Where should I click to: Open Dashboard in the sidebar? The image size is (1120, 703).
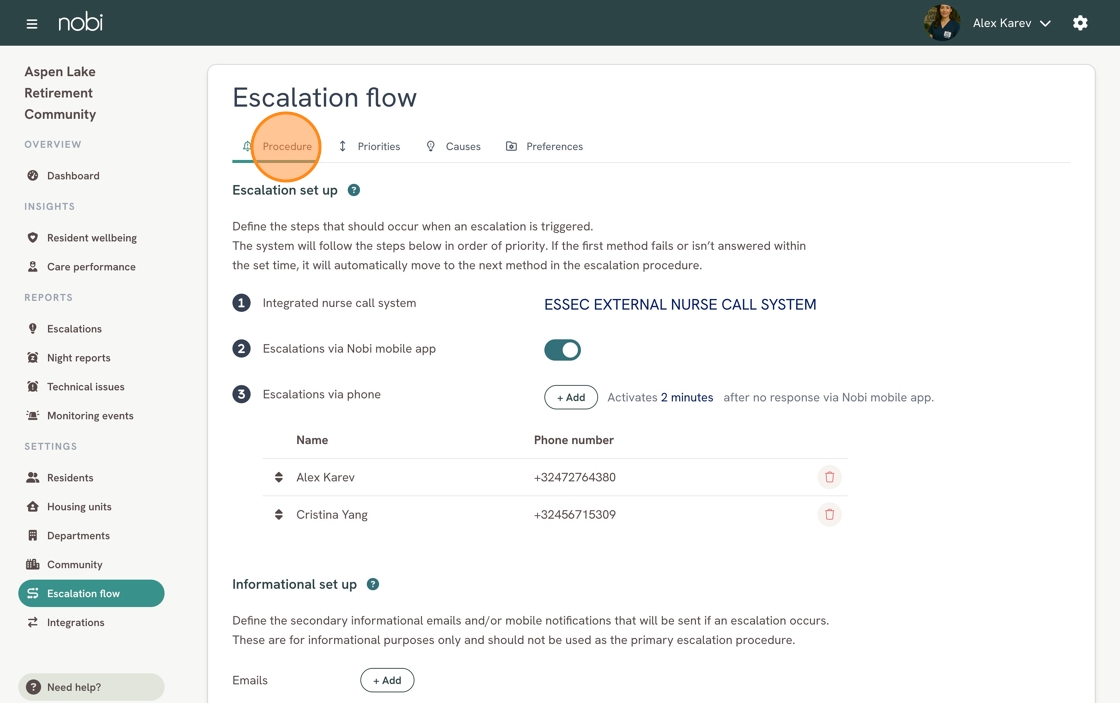point(73,176)
